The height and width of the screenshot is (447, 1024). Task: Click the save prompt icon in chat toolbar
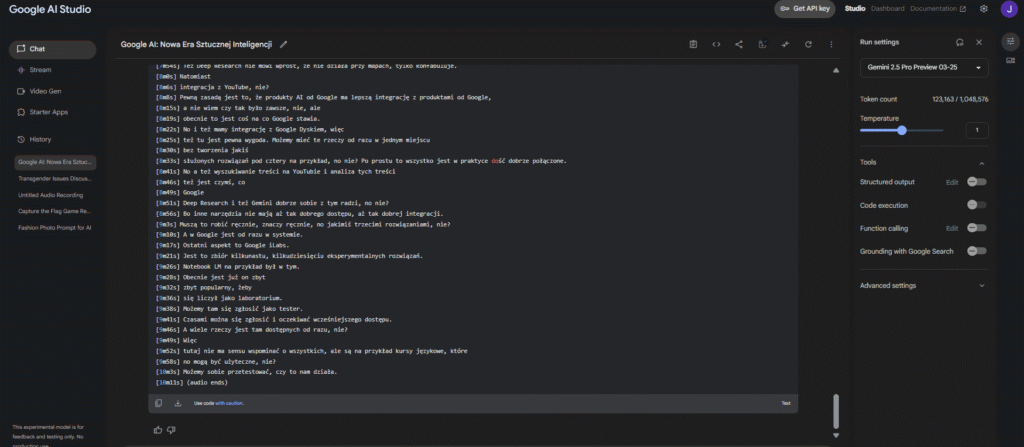pos(762,44)
